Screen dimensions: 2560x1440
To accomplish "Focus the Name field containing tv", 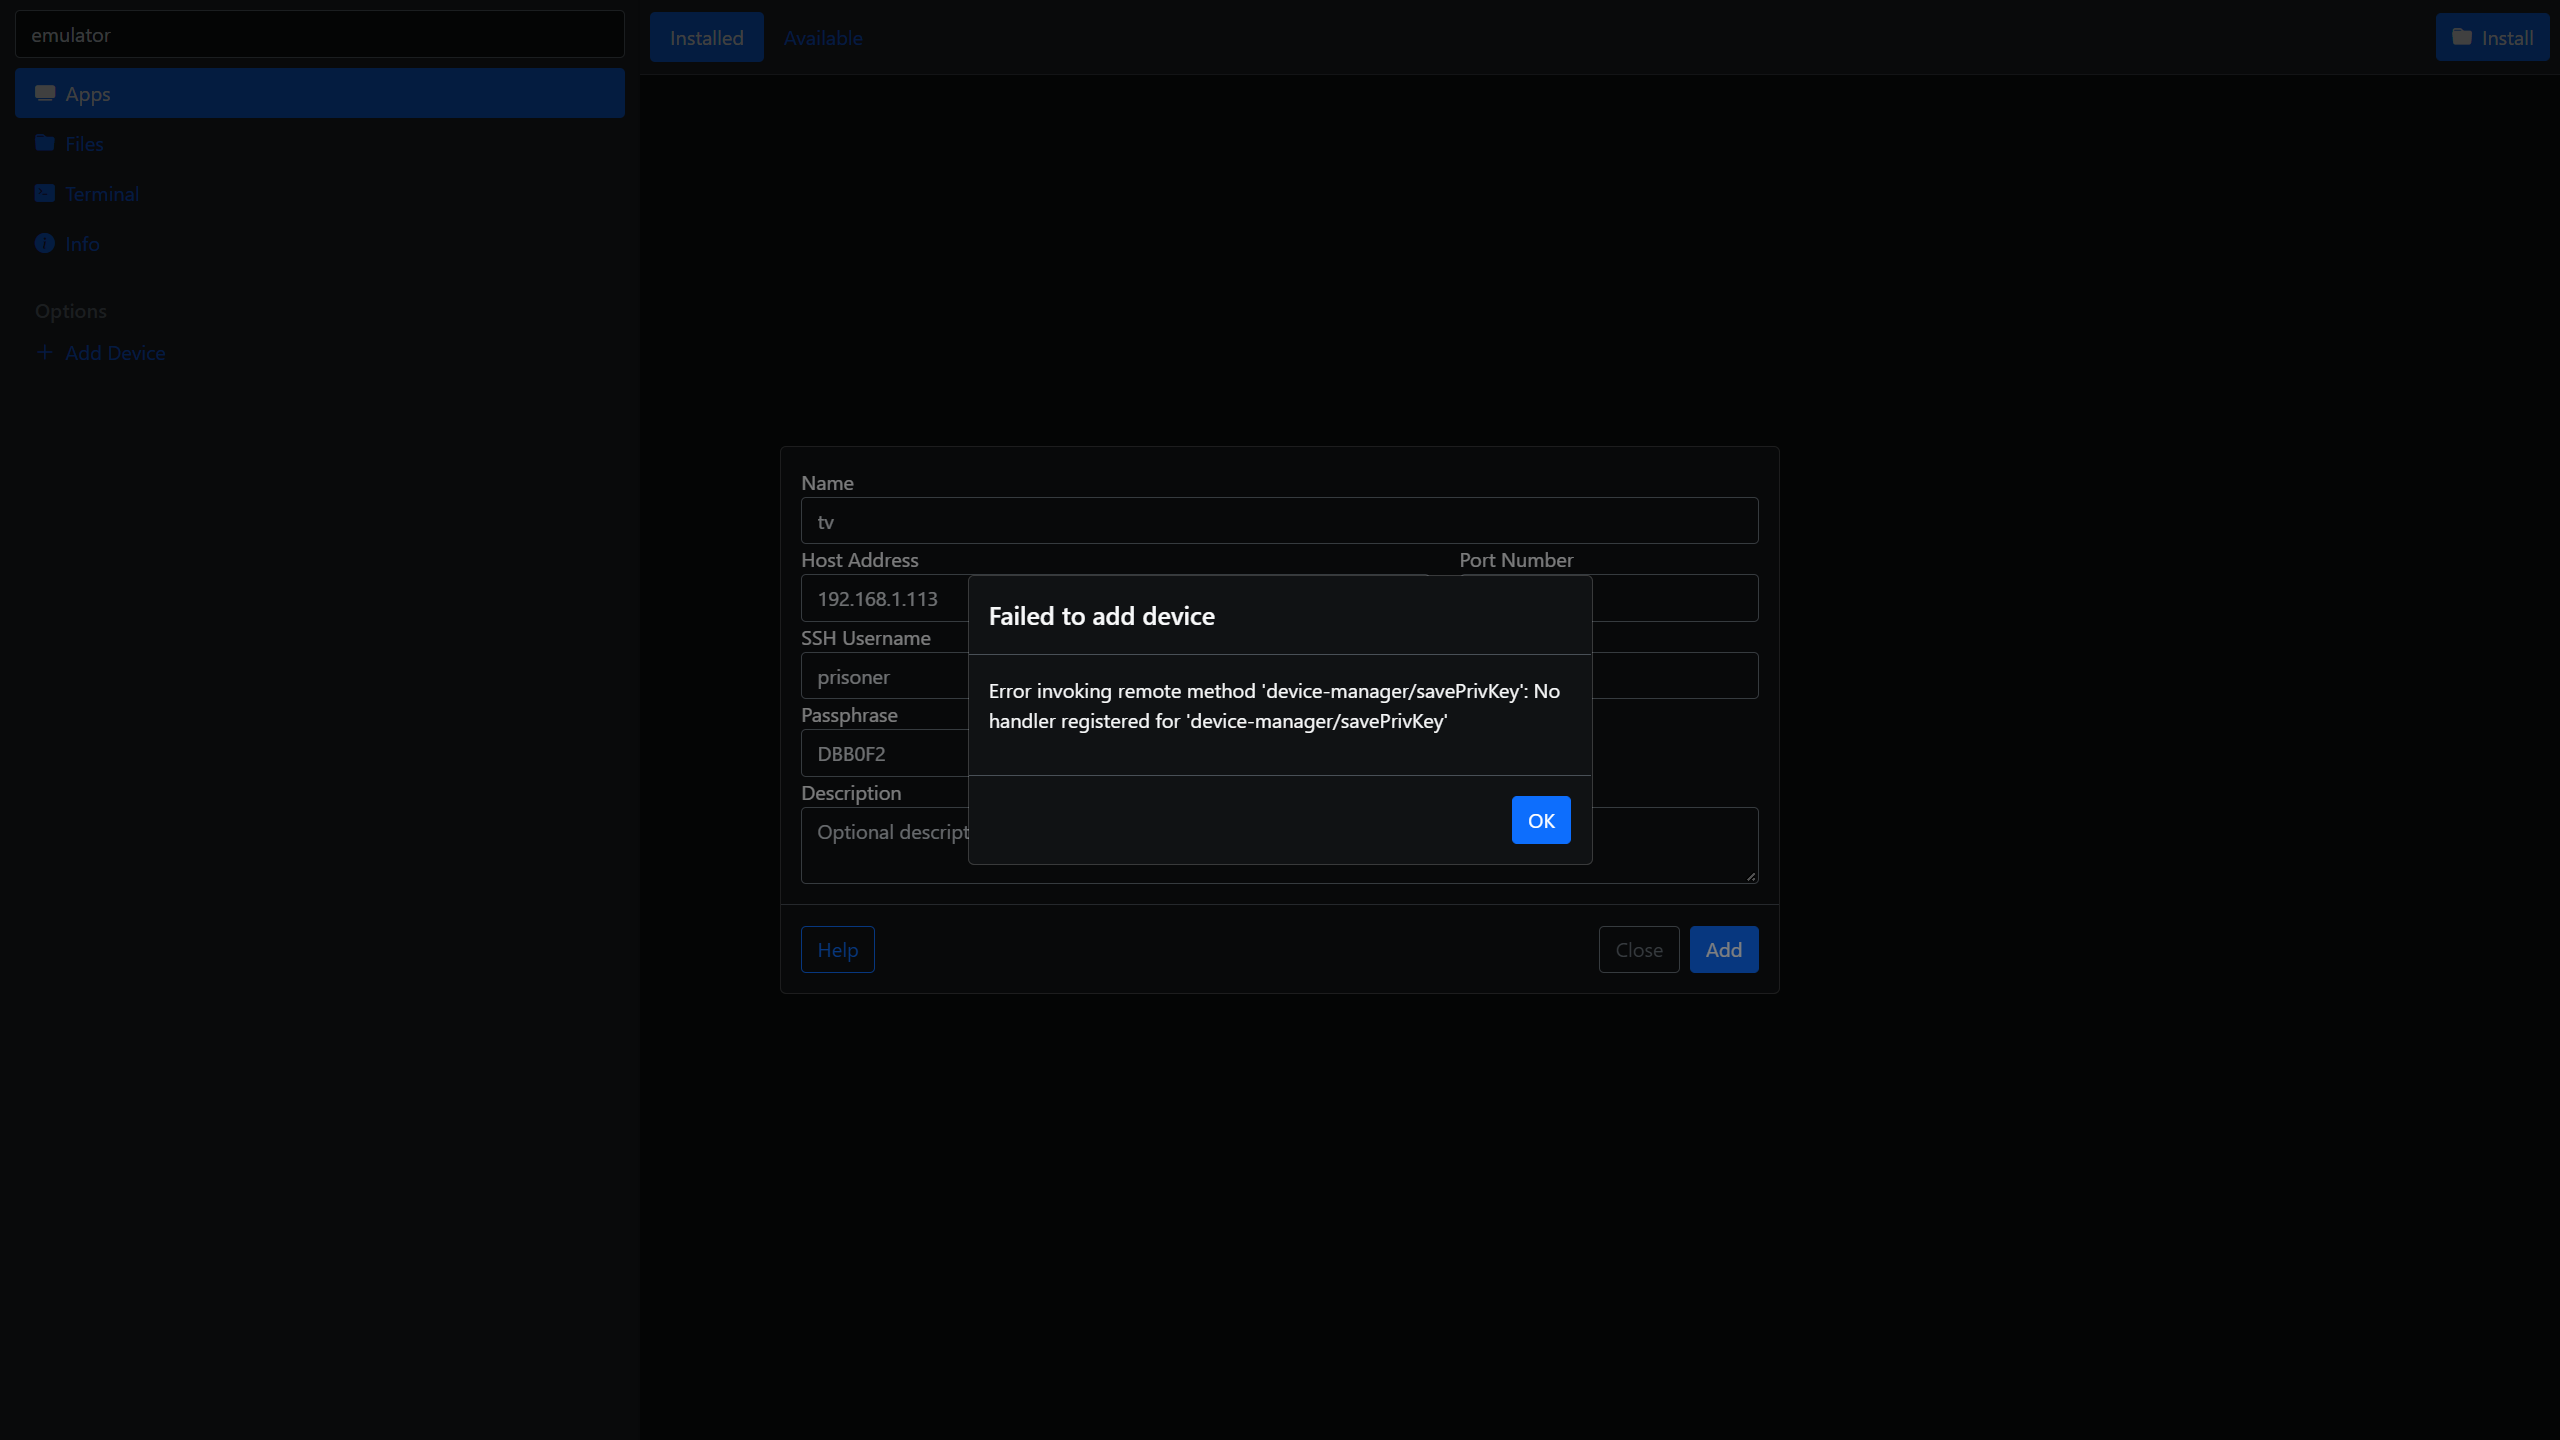I will [x=1279, y=521].
